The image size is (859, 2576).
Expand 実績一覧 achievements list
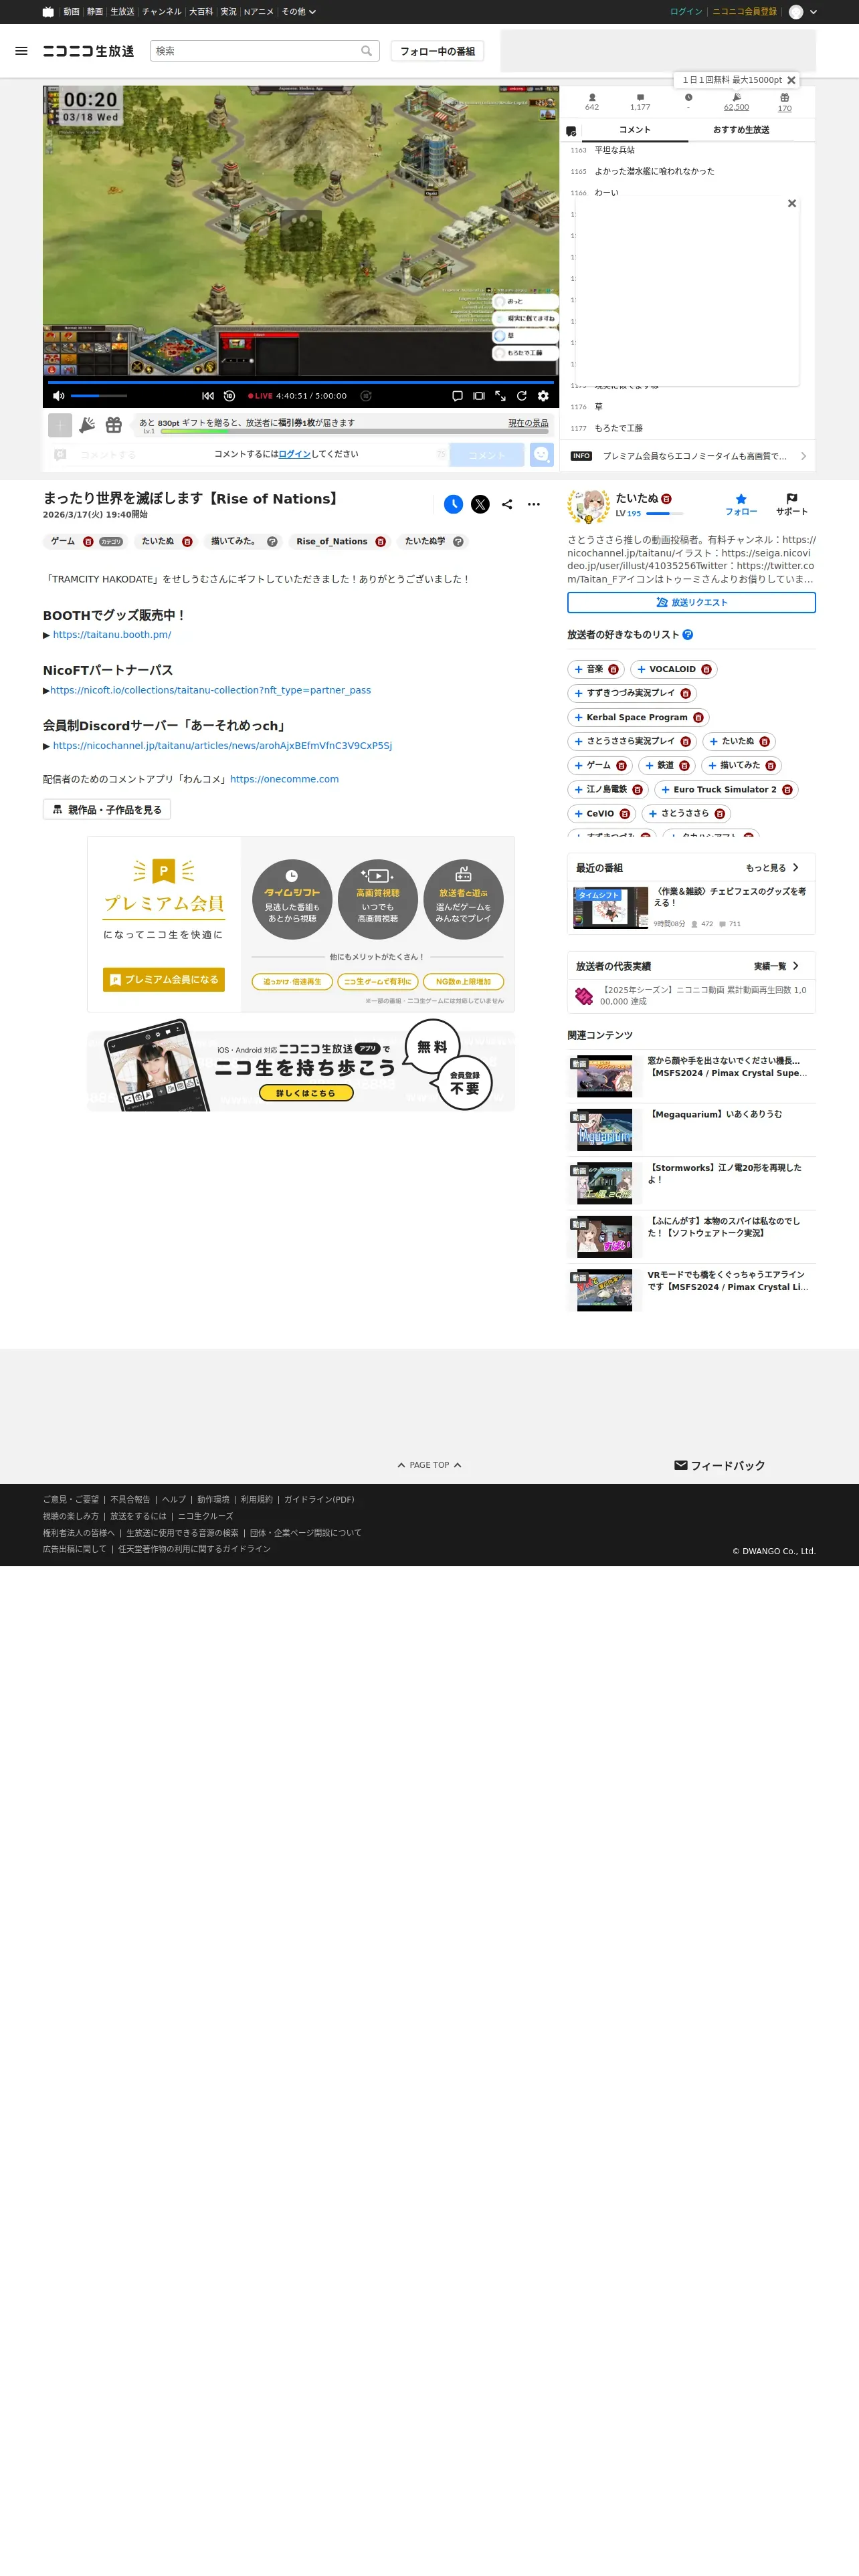(x=777, y=966)
